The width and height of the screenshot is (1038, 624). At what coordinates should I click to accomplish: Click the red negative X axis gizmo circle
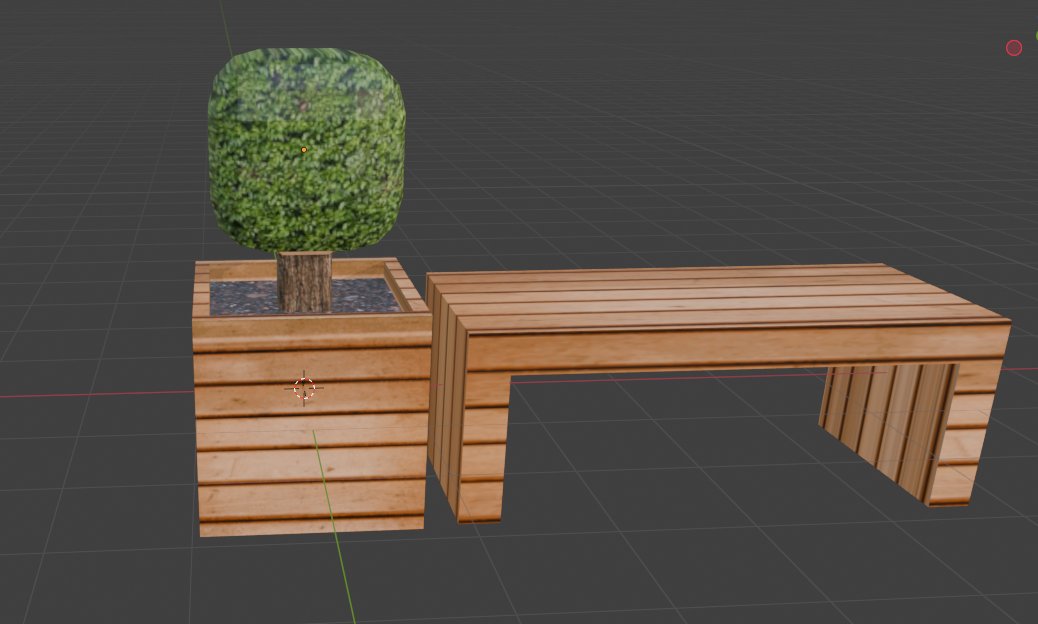coord(1014,48)
